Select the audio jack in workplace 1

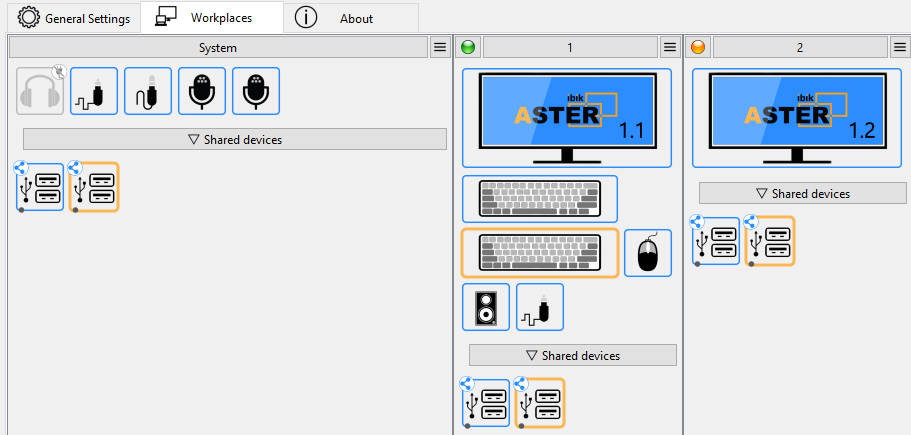[540, 307]
